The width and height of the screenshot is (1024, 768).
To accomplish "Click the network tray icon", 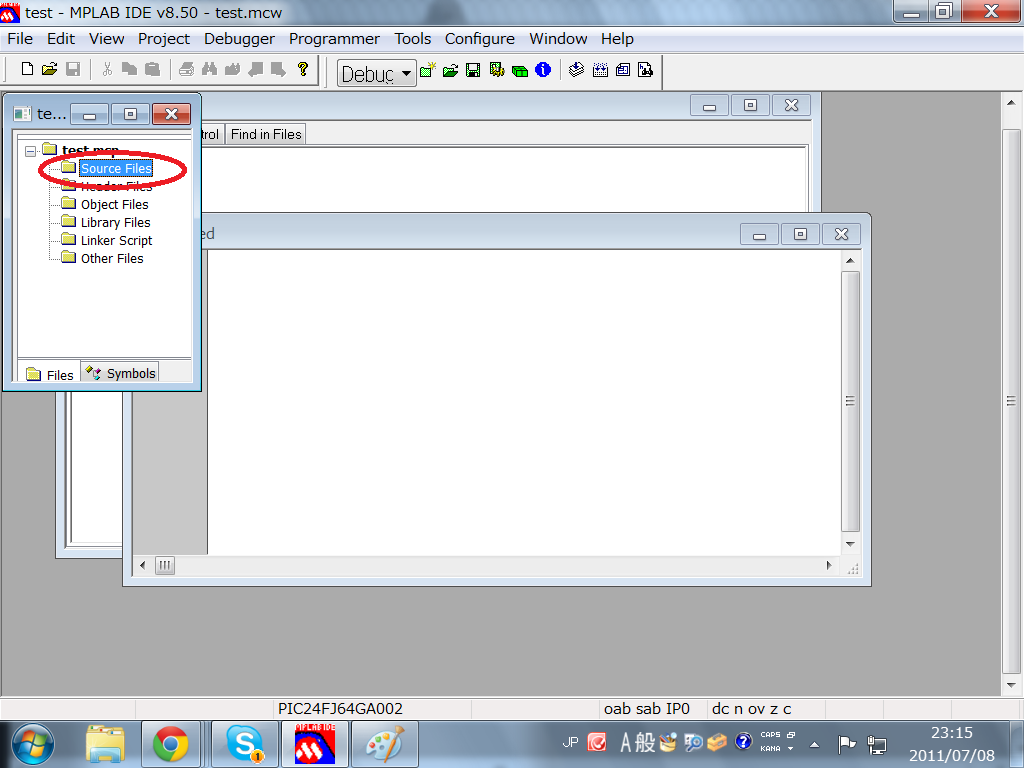I will (x=876, y=744).
